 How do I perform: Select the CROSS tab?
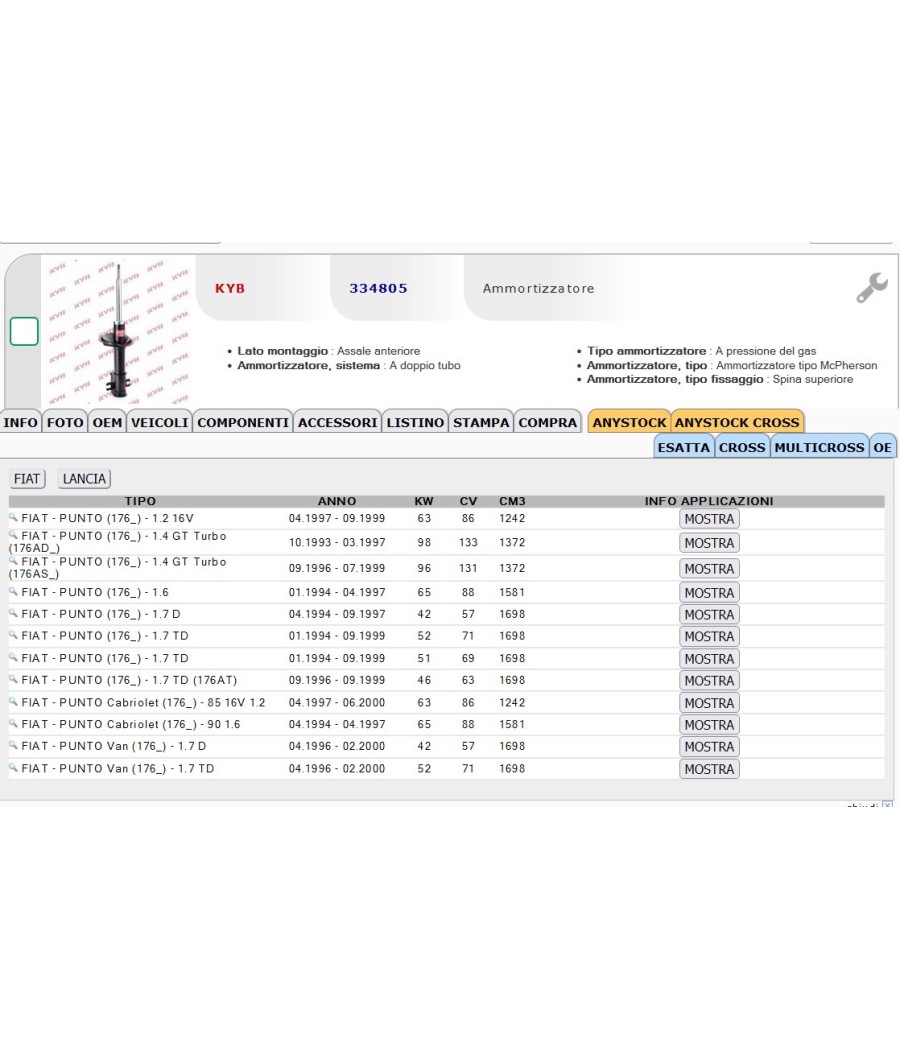(x=742, y=447)
